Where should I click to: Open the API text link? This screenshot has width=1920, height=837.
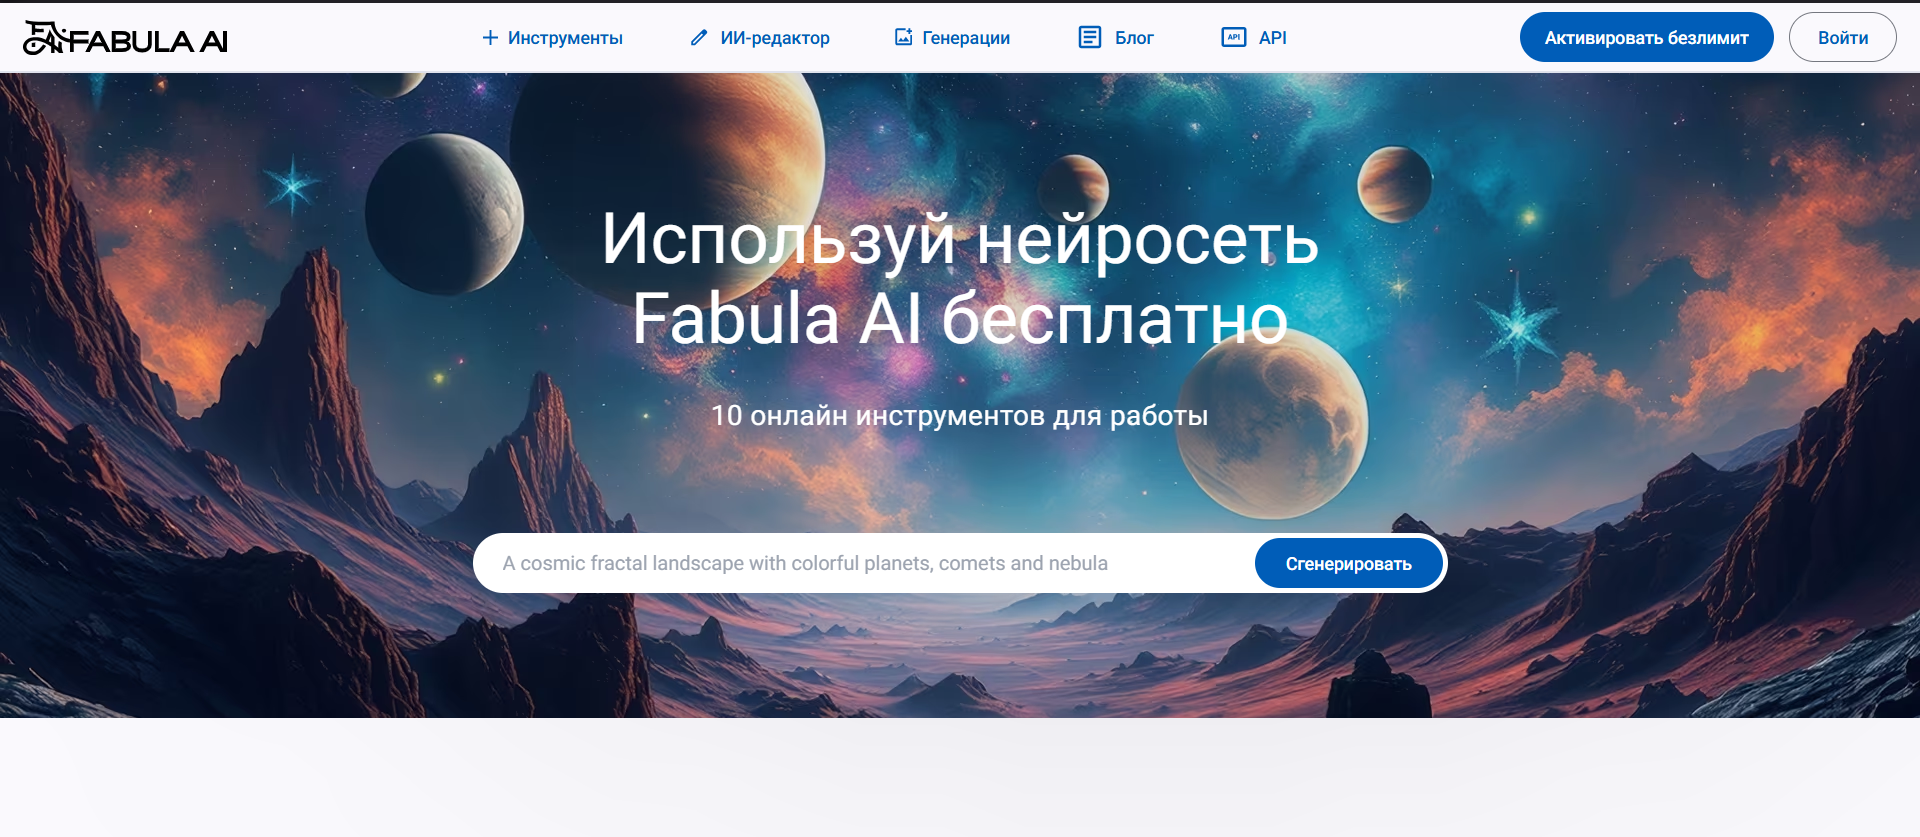(1272, 38)
